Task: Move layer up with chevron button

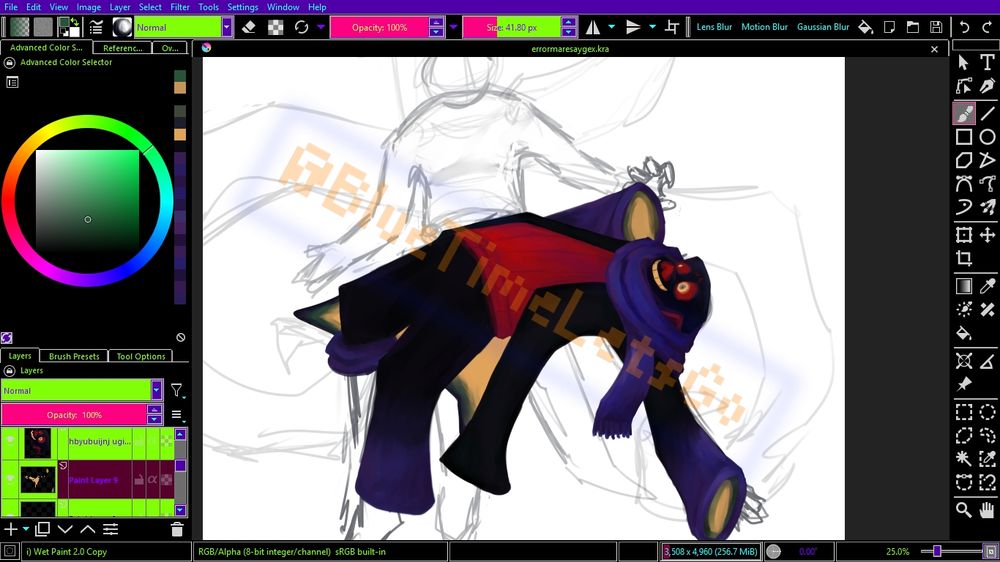Action: coord(87,529)
